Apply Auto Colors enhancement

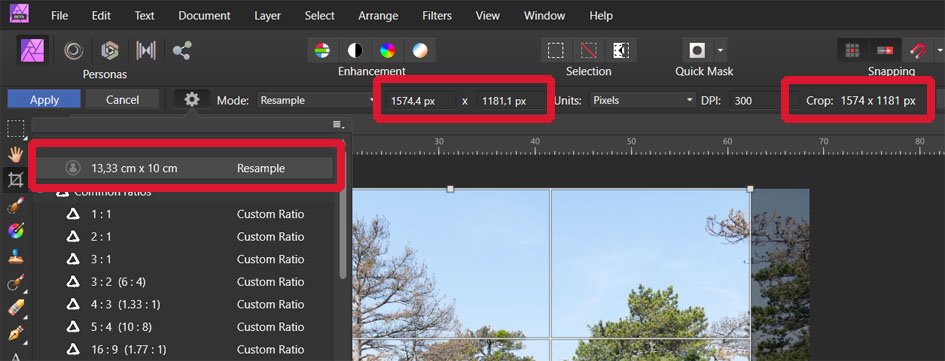click(388, 51)
